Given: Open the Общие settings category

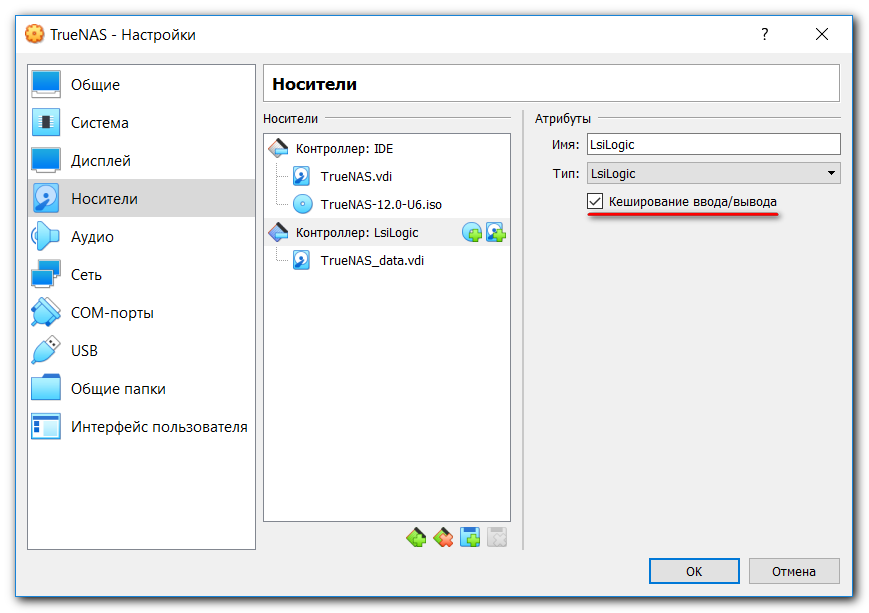Looking at the screenshot, I should [x=141, y=85].
